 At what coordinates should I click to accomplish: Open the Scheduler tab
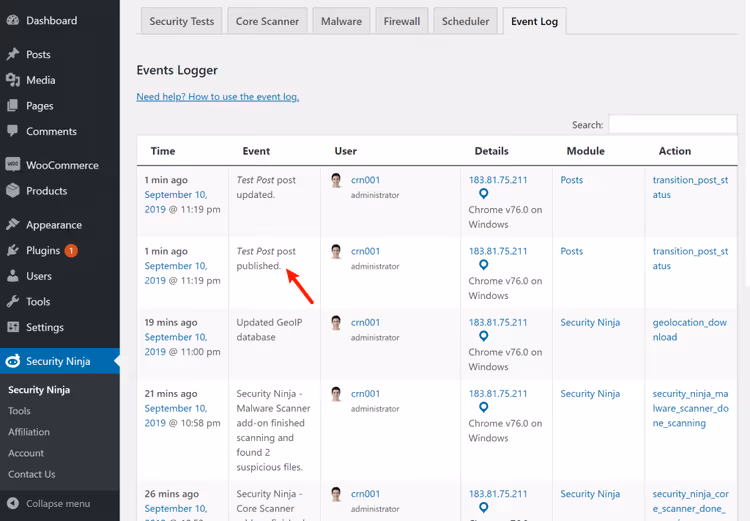pos(465,21)
